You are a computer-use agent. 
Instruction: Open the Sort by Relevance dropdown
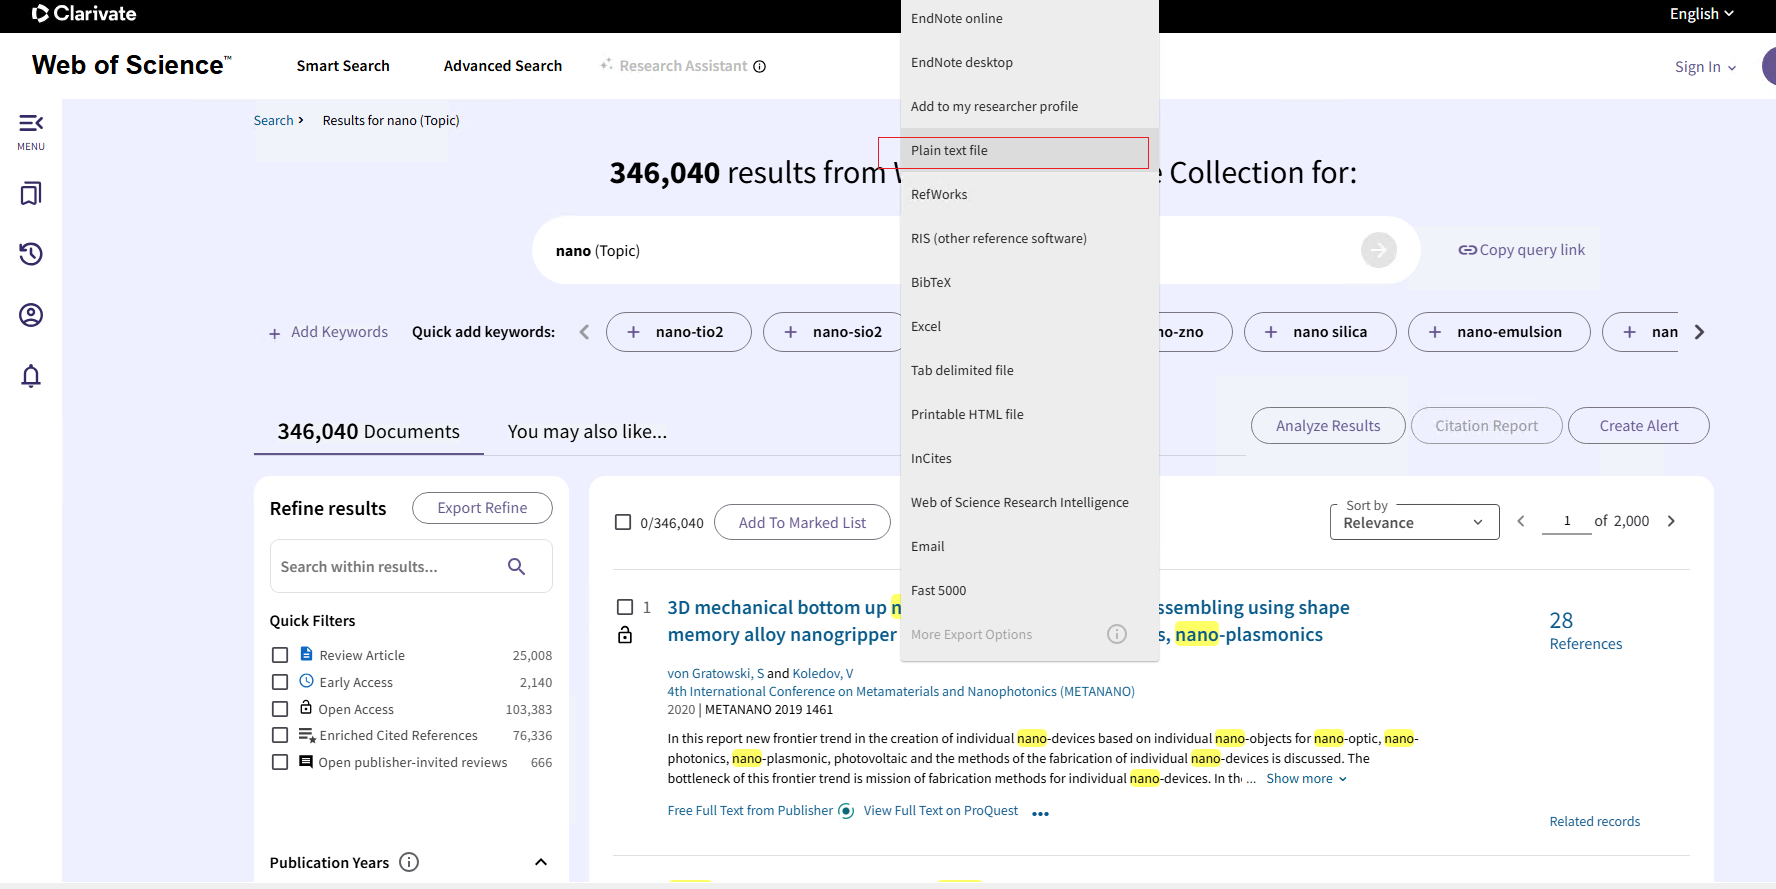point(1414,522)
